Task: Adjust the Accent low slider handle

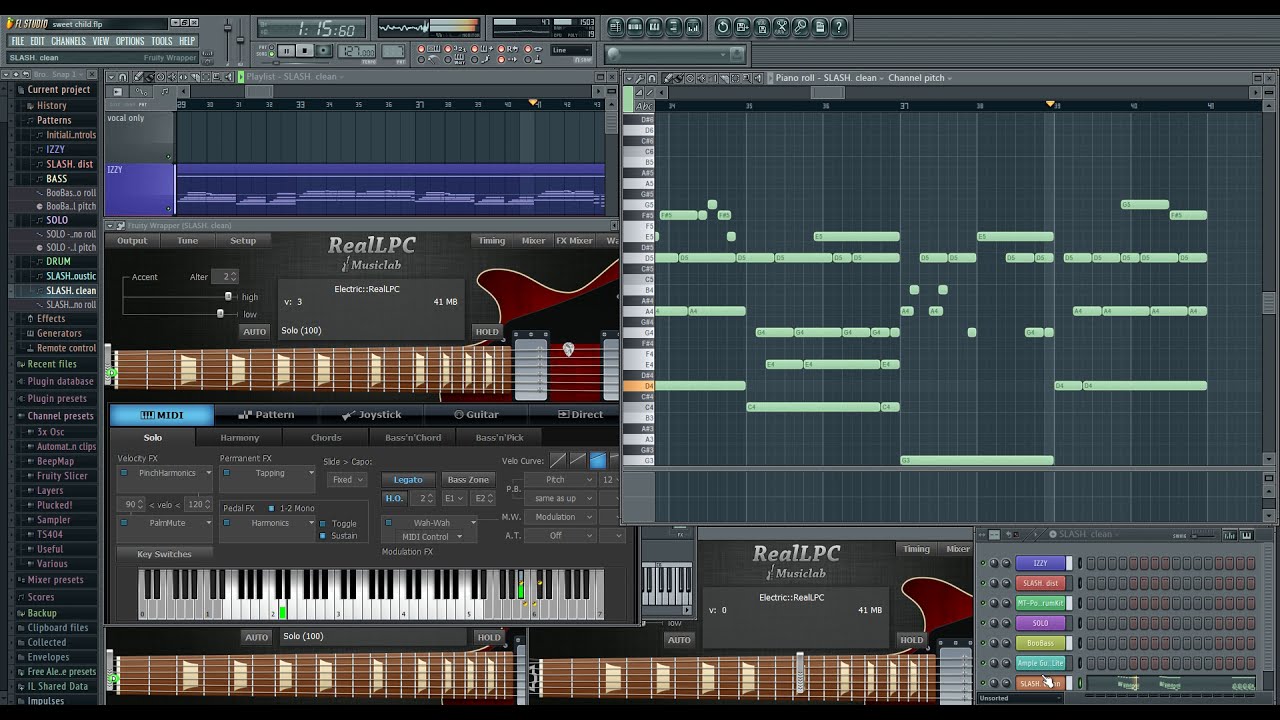Action: coord(220,314)
